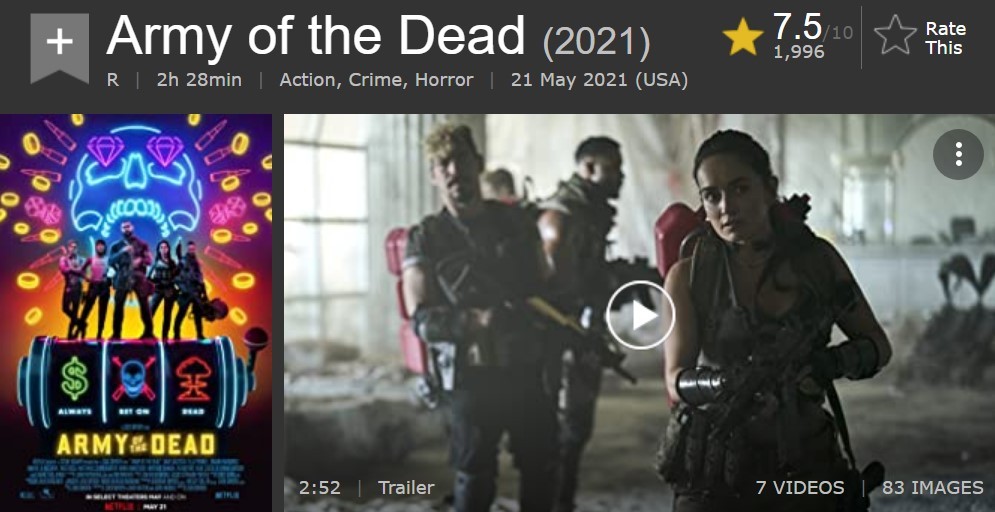Click the Trailer label under the video
The height and width of the screenshot is (512, 995).
tap(406, 487)
